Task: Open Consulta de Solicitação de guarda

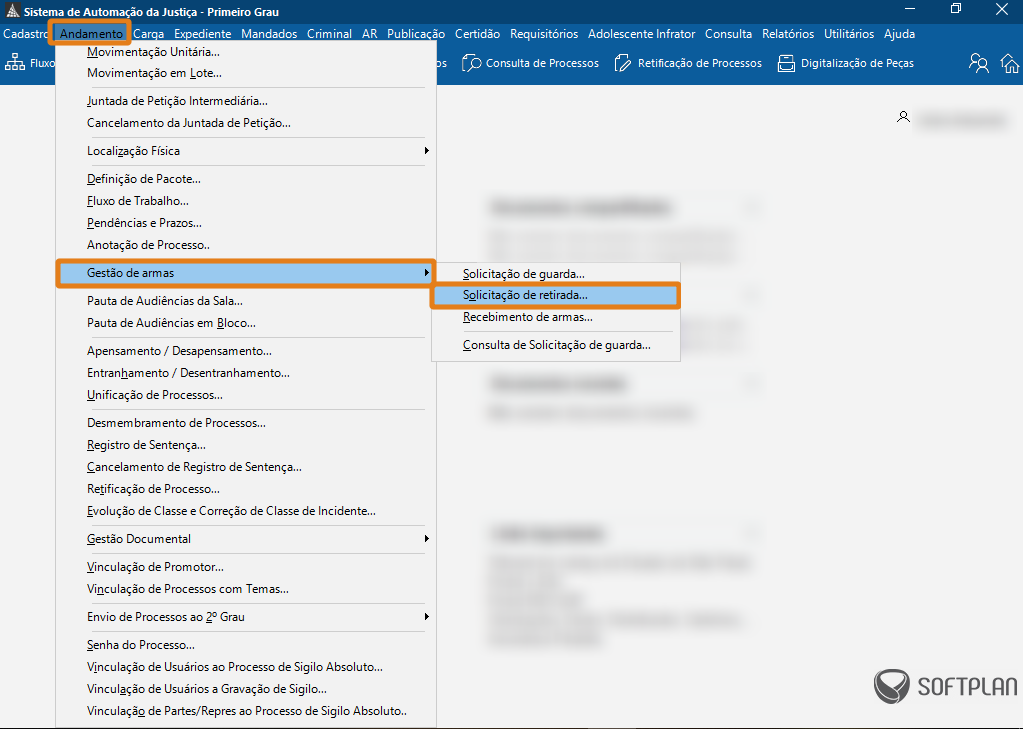Action: 557,345
